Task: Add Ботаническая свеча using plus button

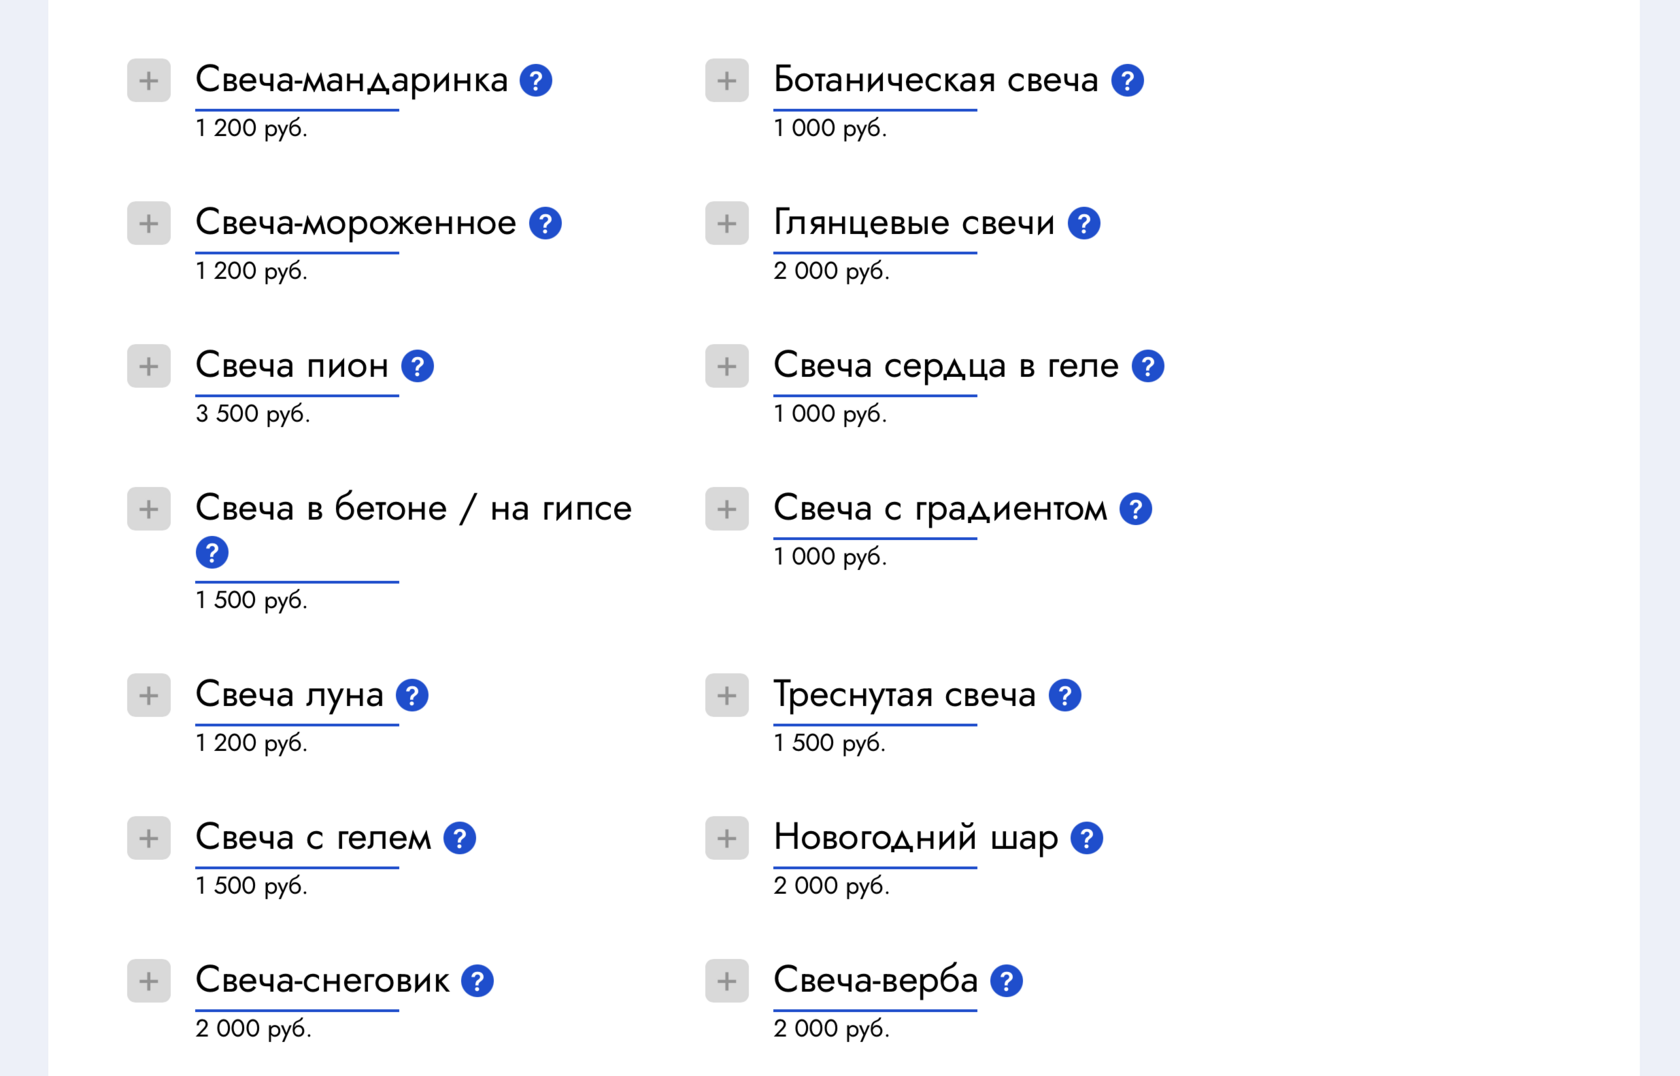Action: [727, 81]
